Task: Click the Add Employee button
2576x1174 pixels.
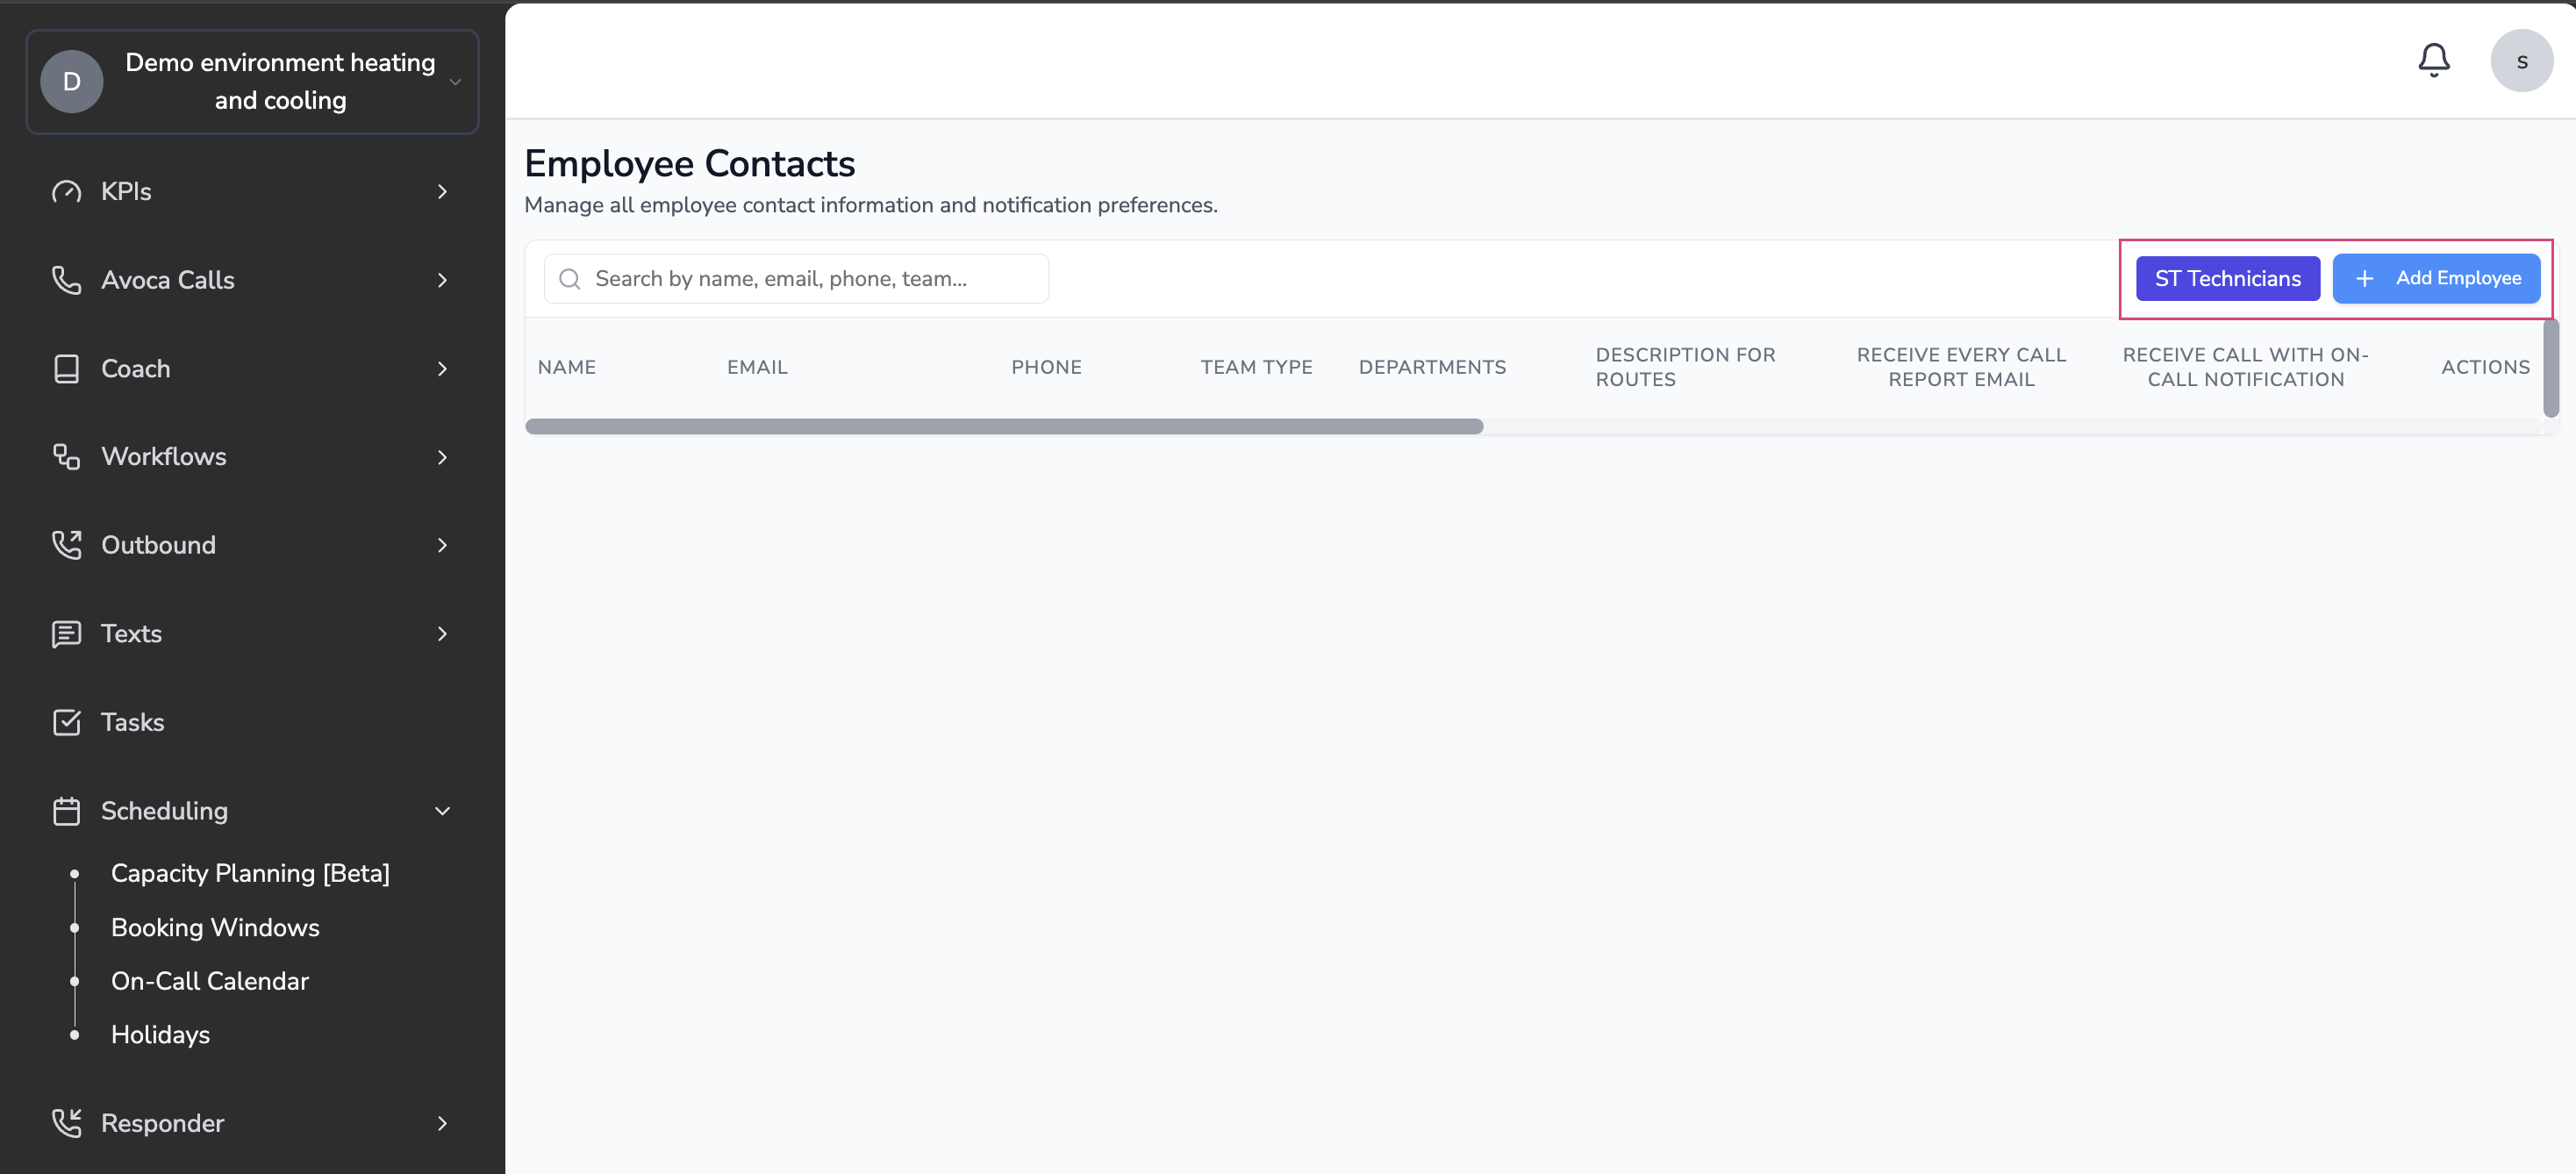Action: (x=2436, y=279)
